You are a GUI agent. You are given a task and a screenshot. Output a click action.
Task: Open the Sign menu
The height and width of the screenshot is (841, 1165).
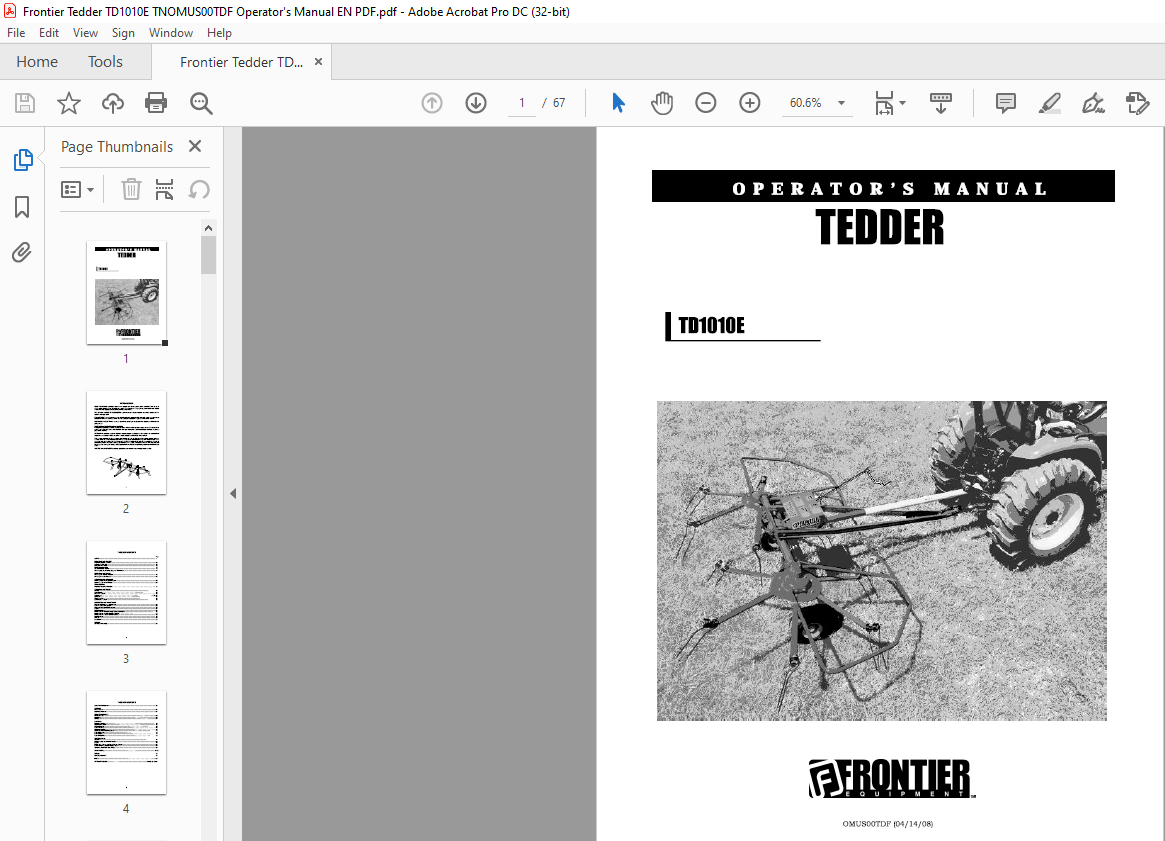point(123,33)
